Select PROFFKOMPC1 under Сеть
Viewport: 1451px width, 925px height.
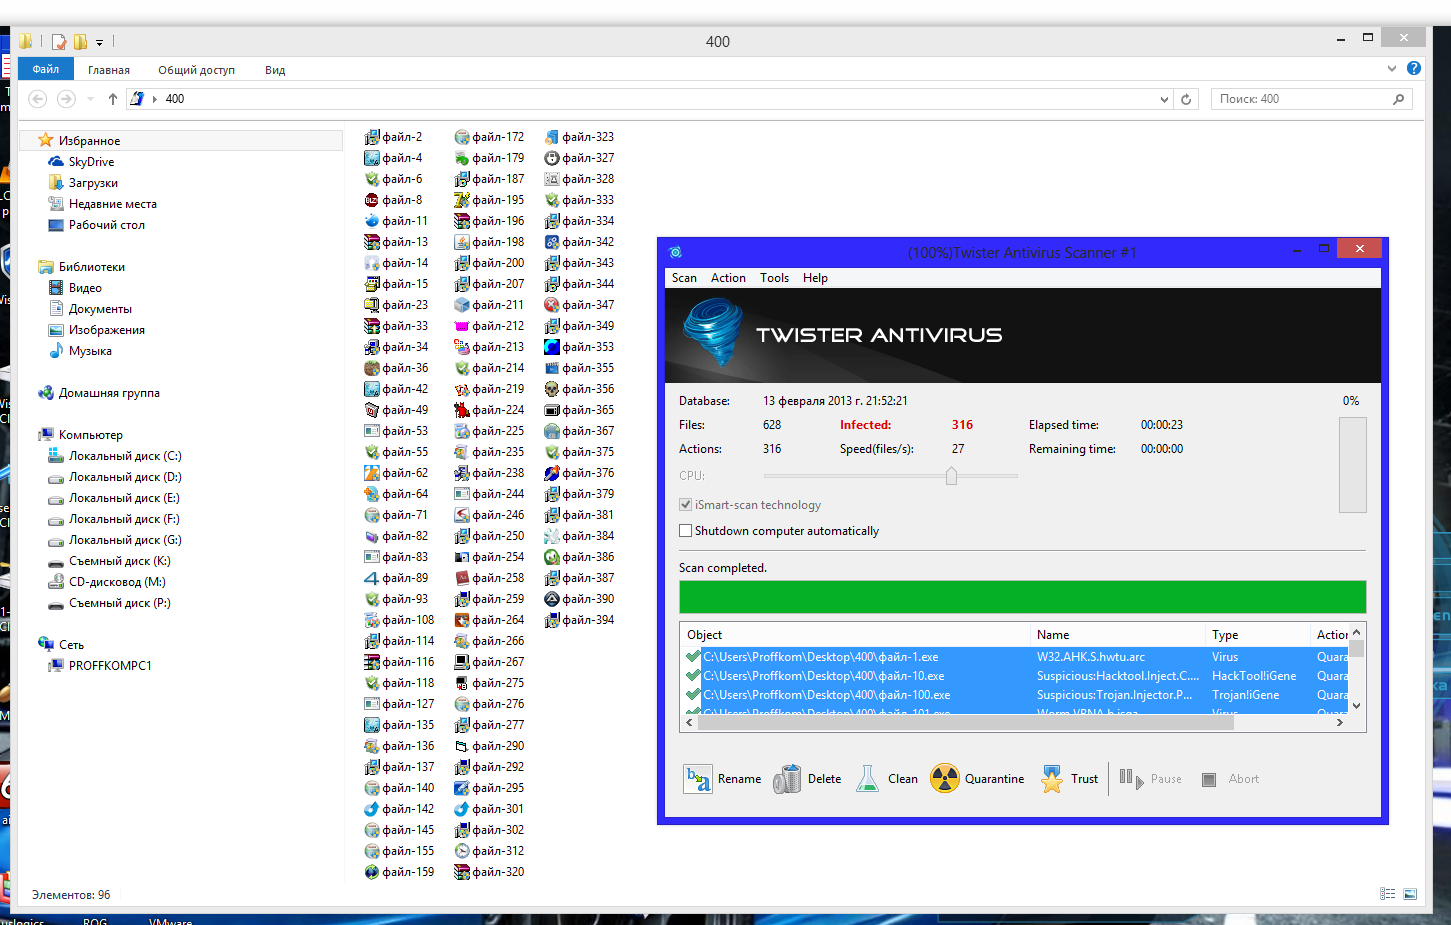(x=100, y=666)
